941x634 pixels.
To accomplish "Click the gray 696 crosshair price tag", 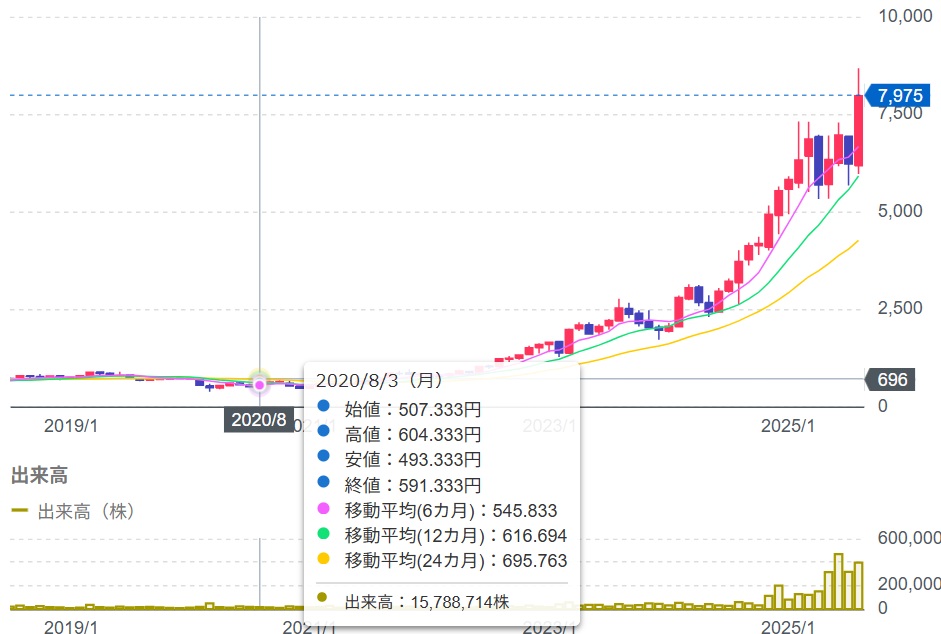I will pos(891,380).
